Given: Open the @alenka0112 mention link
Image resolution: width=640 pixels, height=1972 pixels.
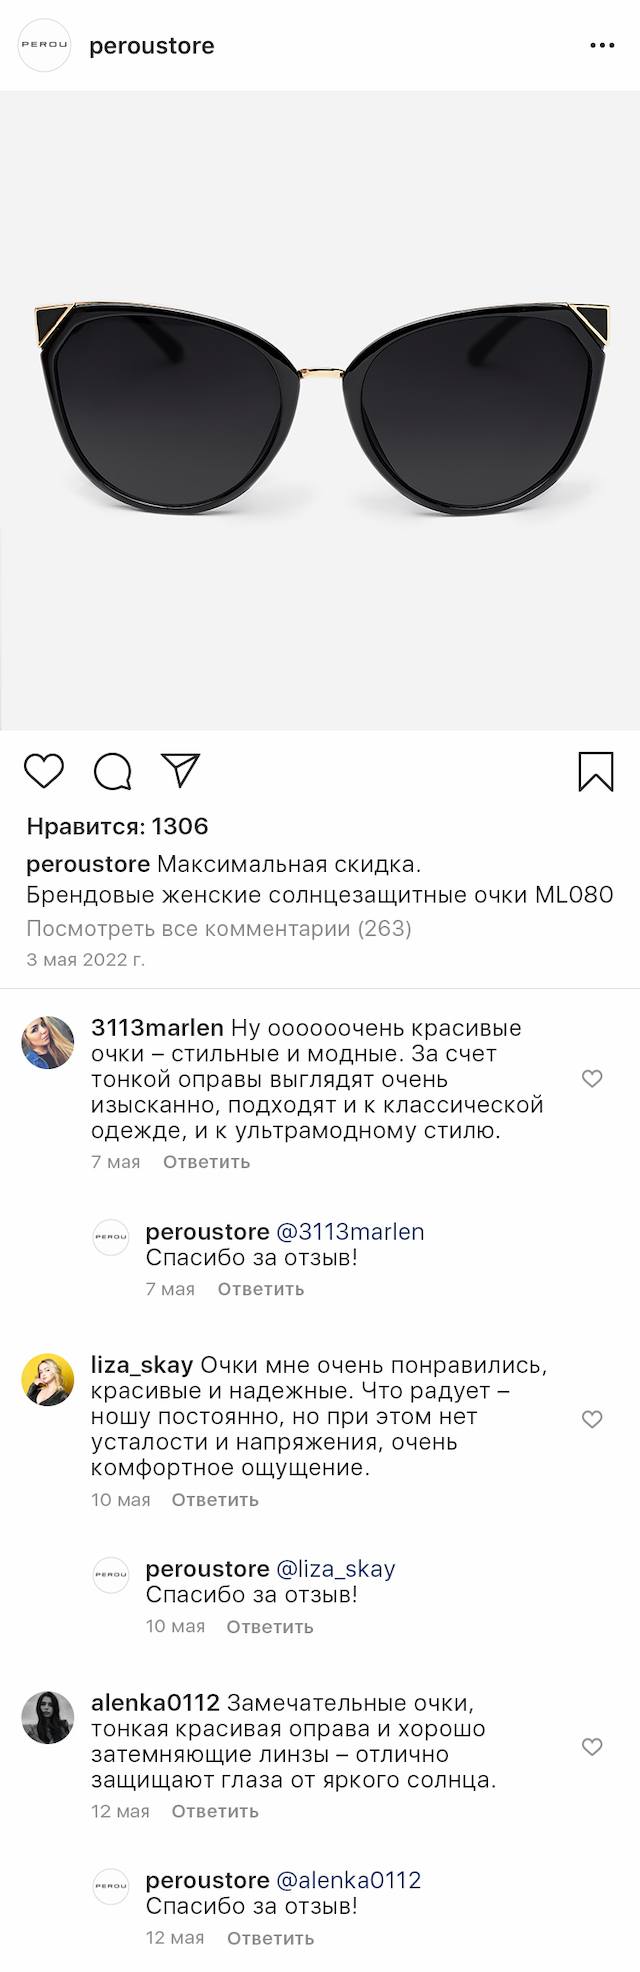Looking at the screenshot, I should (x=348, y=1880).
